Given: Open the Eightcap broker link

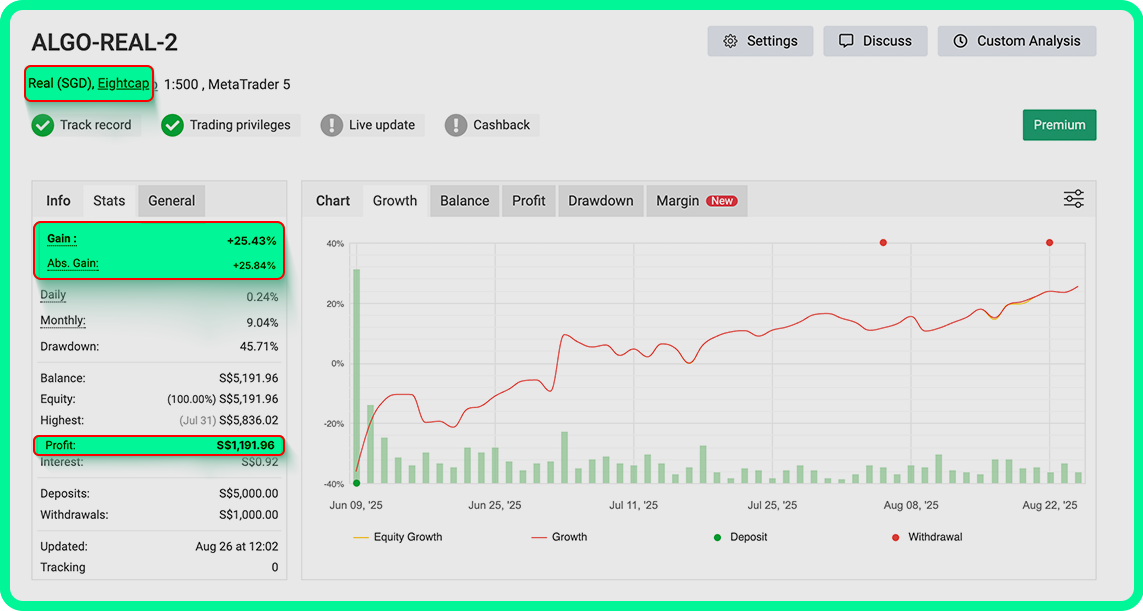Looking at the screenshot, I should point(123,83).
